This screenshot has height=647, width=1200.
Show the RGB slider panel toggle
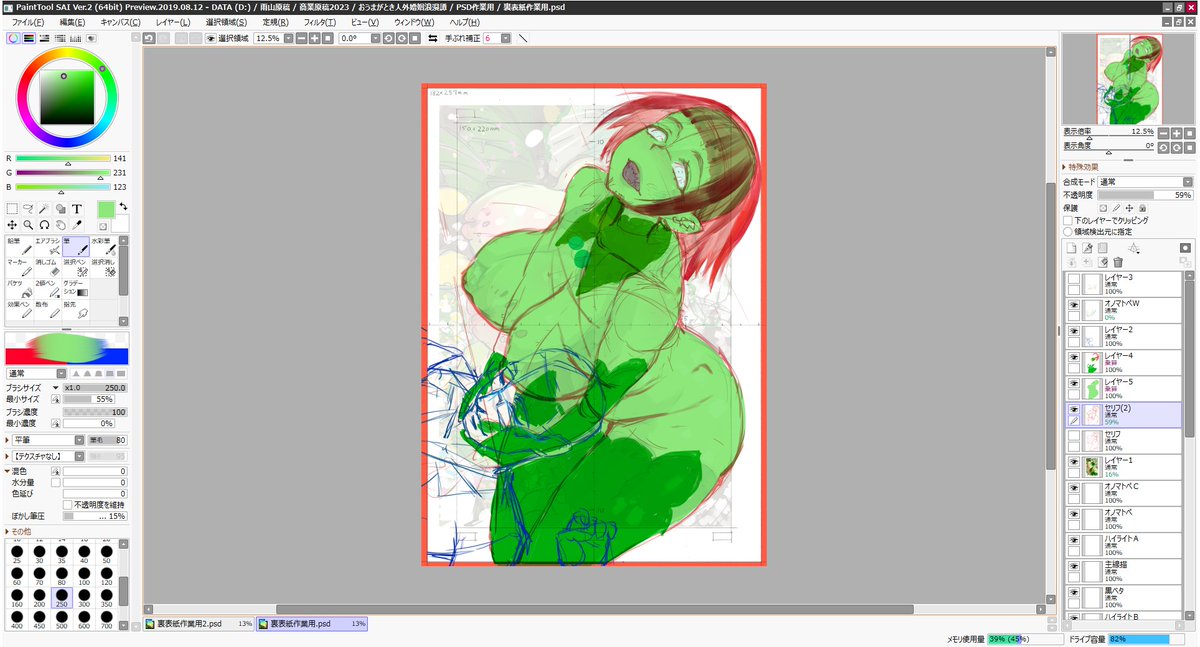(x=29, y=38)
